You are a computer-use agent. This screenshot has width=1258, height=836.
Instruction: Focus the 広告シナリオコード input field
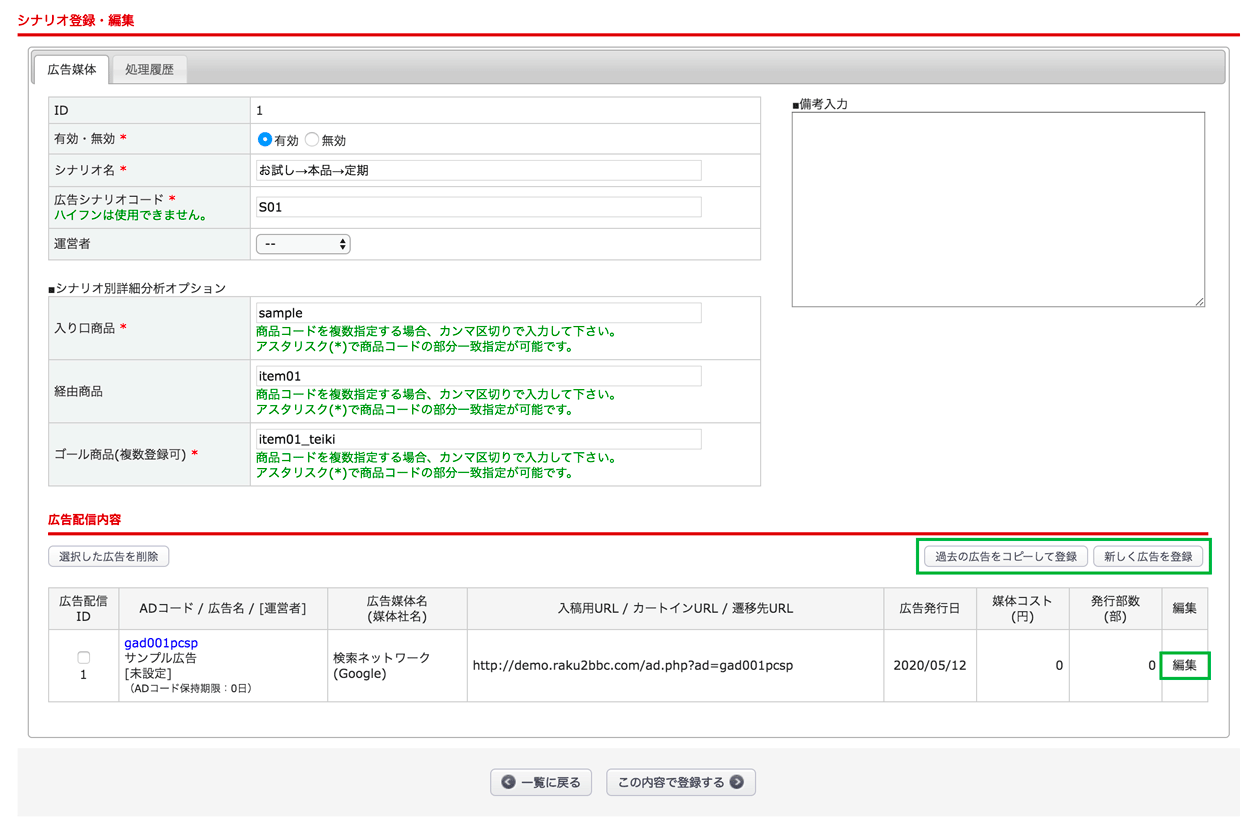(x=478, y=208)
